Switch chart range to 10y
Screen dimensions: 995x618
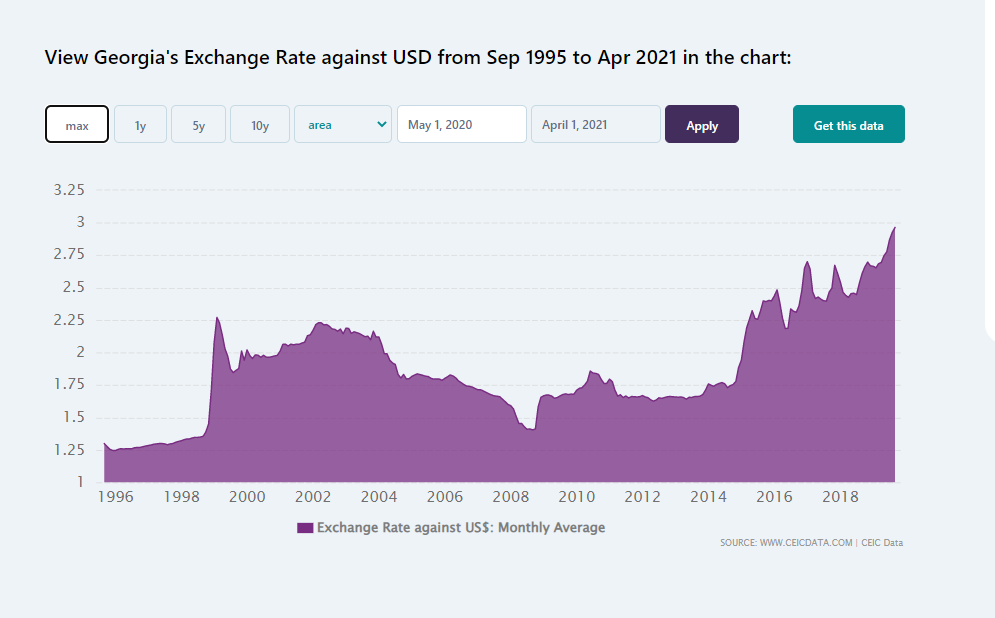(x=260, y=125)
